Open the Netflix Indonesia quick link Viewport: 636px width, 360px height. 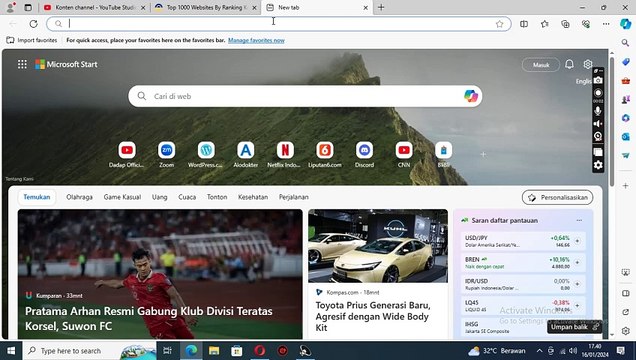285,150
